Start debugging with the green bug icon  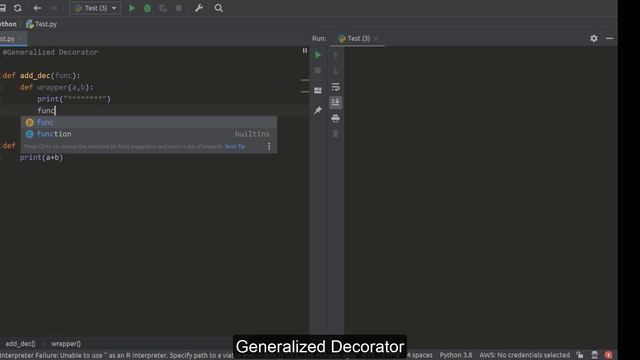[147, 8]
